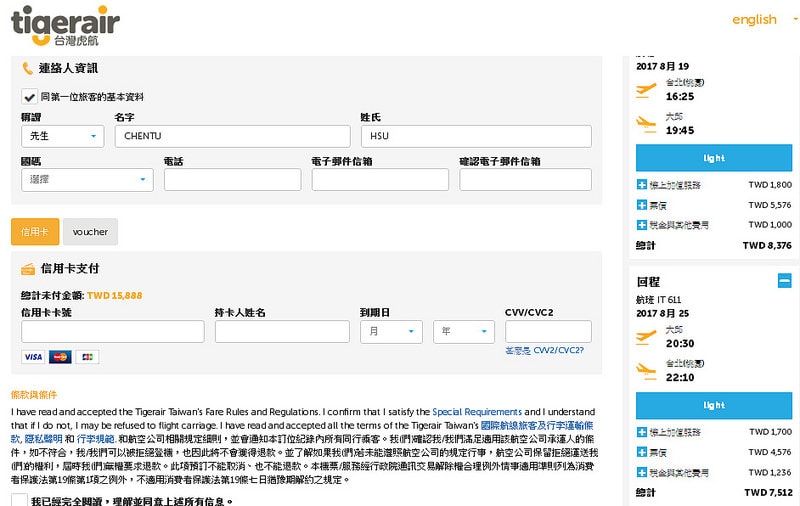Open the Special Requirements link

tap(477, 411)
